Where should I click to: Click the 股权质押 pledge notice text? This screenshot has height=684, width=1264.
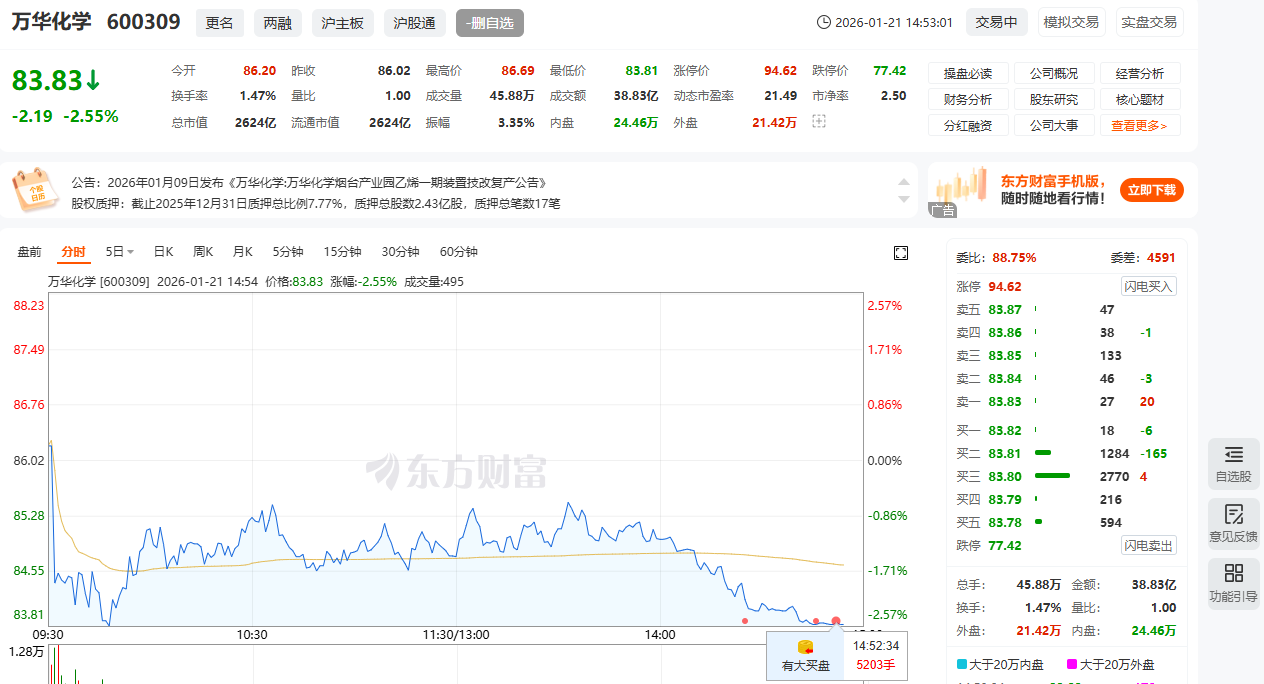pyautogui.click(x=315, y=203)
